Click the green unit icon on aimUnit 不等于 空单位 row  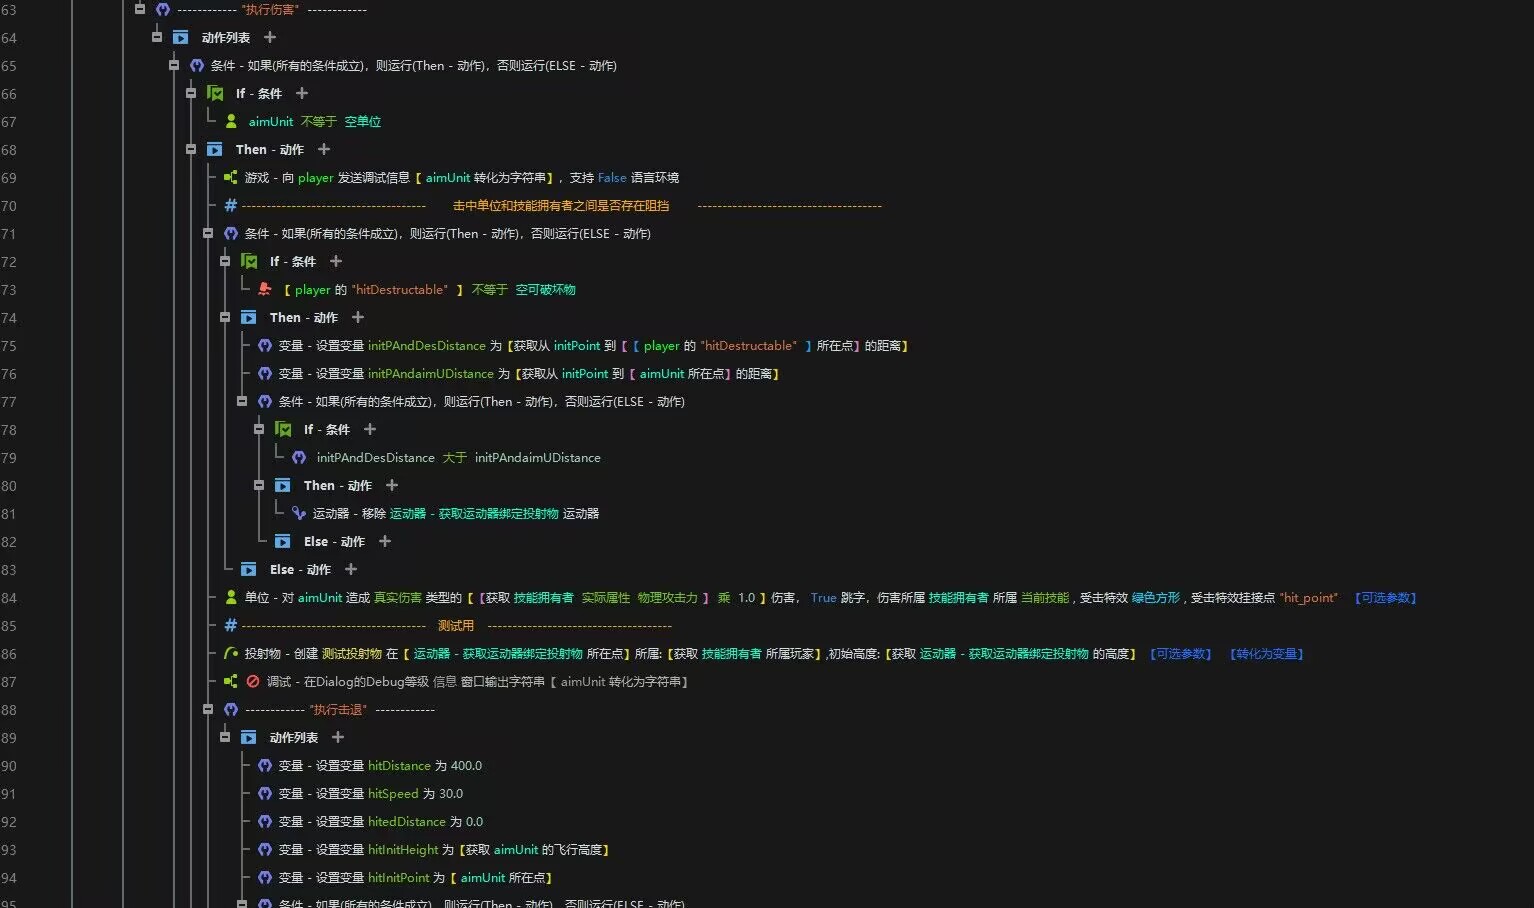tap(231, 121)
